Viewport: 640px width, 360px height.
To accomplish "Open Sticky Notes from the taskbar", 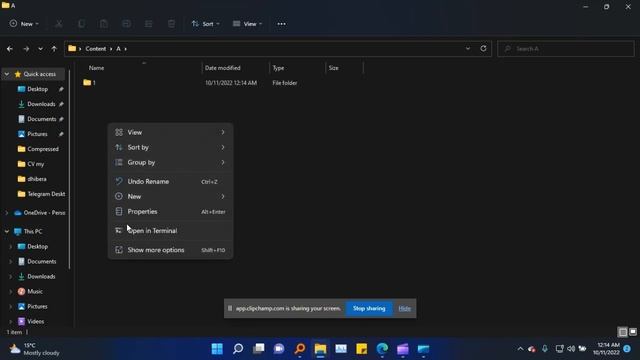I will (x=362, y=349).
